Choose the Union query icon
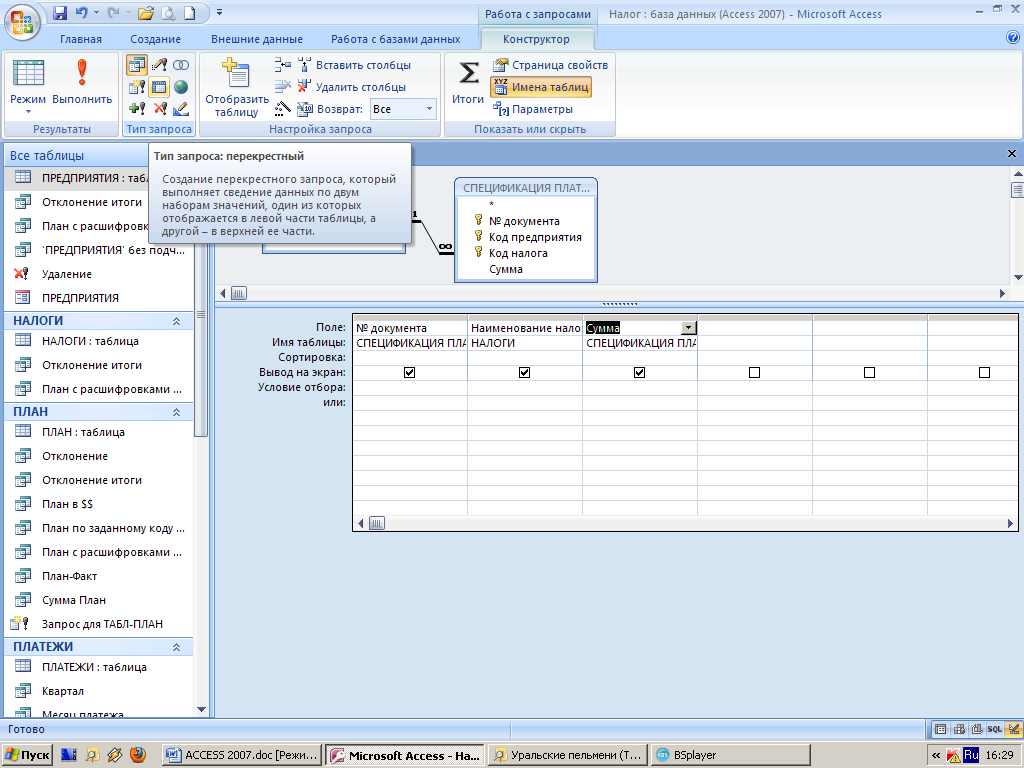This screenshot has width=1024, height=768. 181,65
